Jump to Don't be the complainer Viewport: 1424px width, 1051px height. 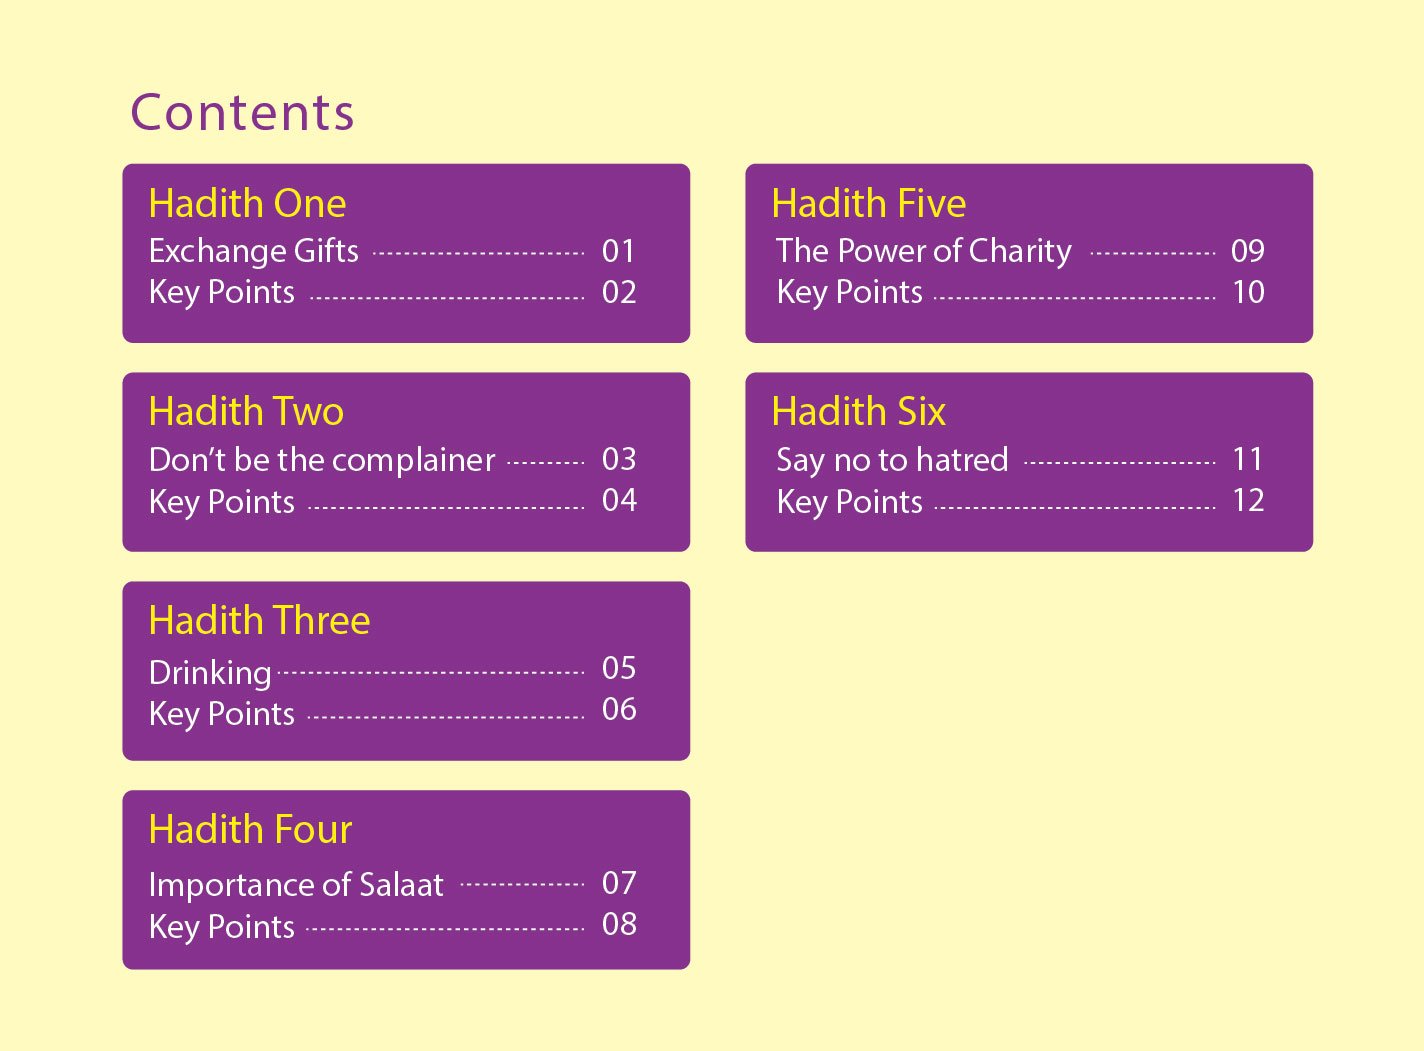321,460
